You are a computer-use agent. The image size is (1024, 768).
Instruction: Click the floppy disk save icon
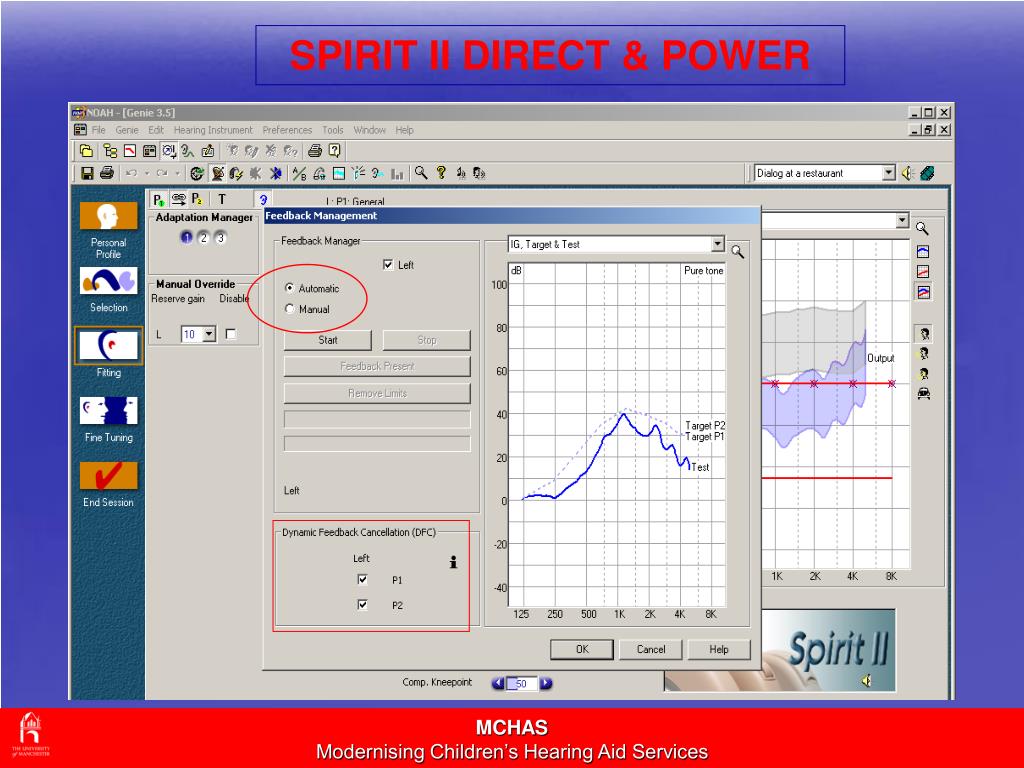pyautogui.click(x=87, y=173)
